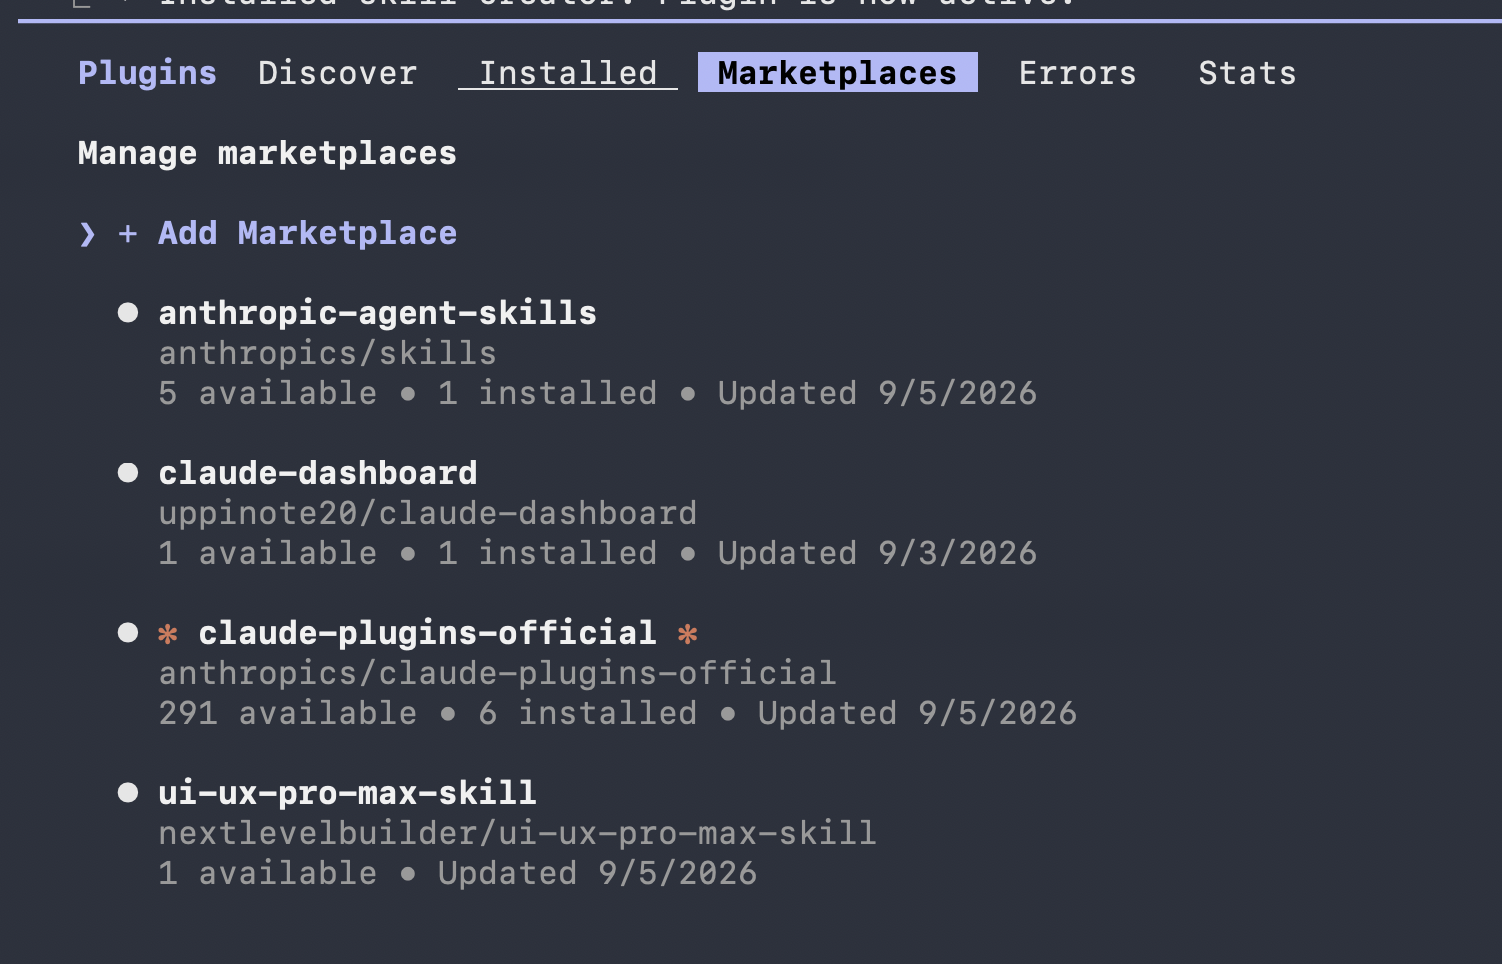
Task: Select the claude-plugins-official marketplace
Action: [427, 633]
